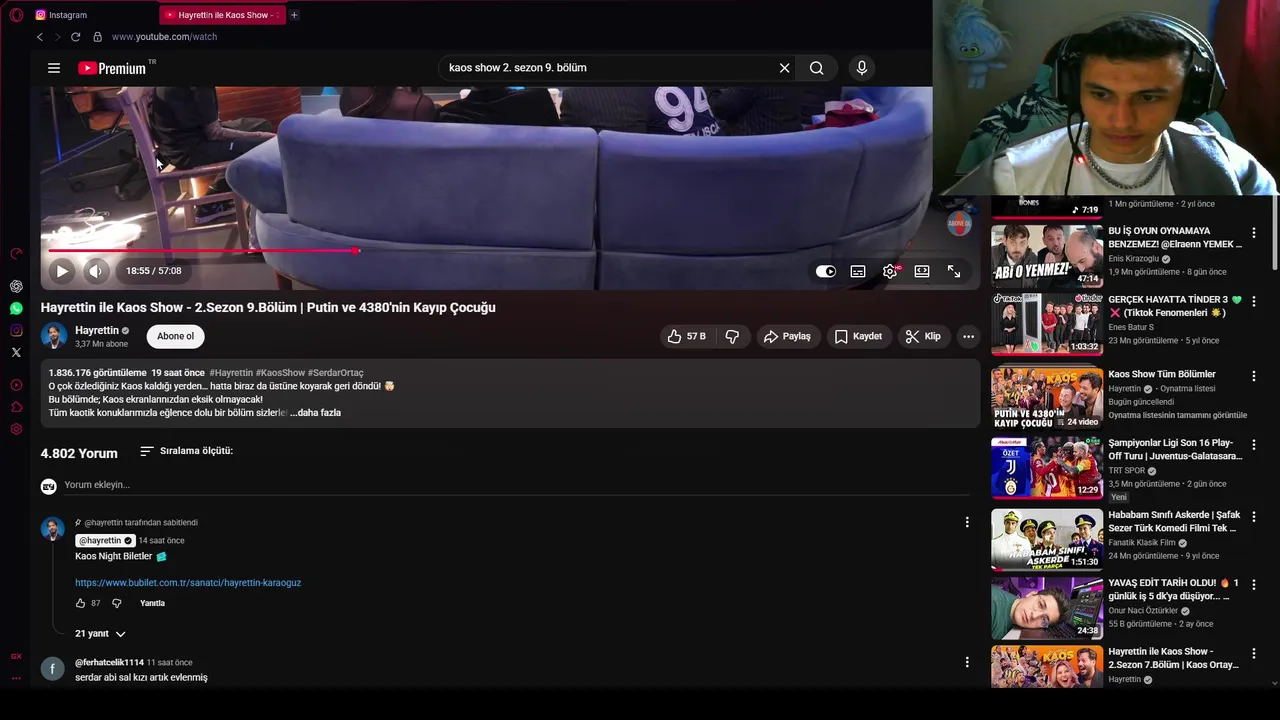Dislike the video thumbs down
Viewport: 1280px width, 720px height.
pyautogui.click(x=732, y=336)
